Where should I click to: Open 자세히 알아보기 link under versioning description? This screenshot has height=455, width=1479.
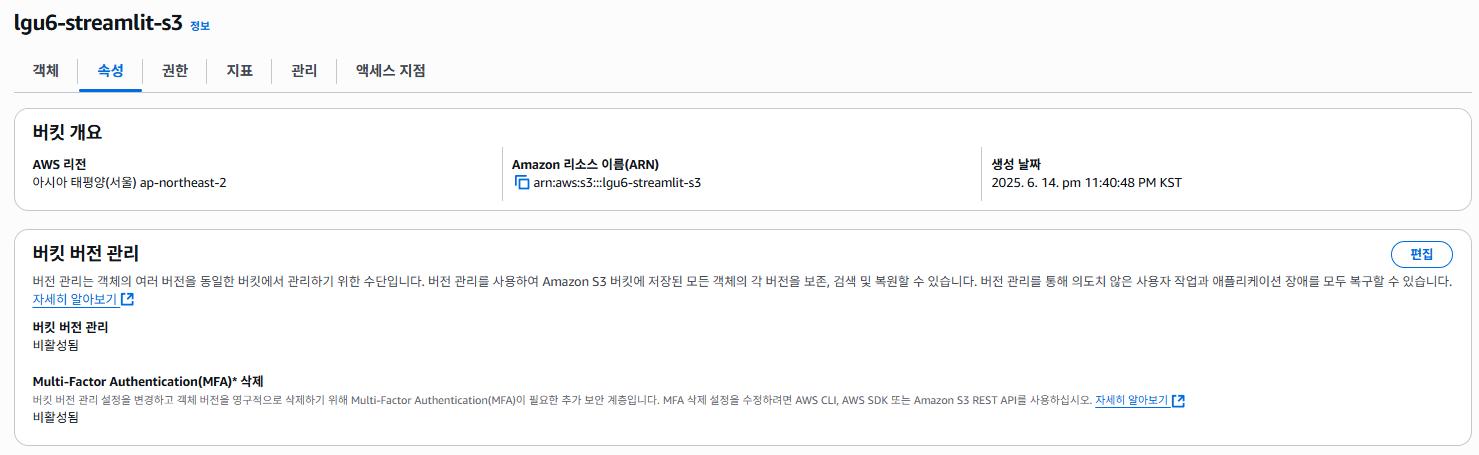(x=75, y=299)
